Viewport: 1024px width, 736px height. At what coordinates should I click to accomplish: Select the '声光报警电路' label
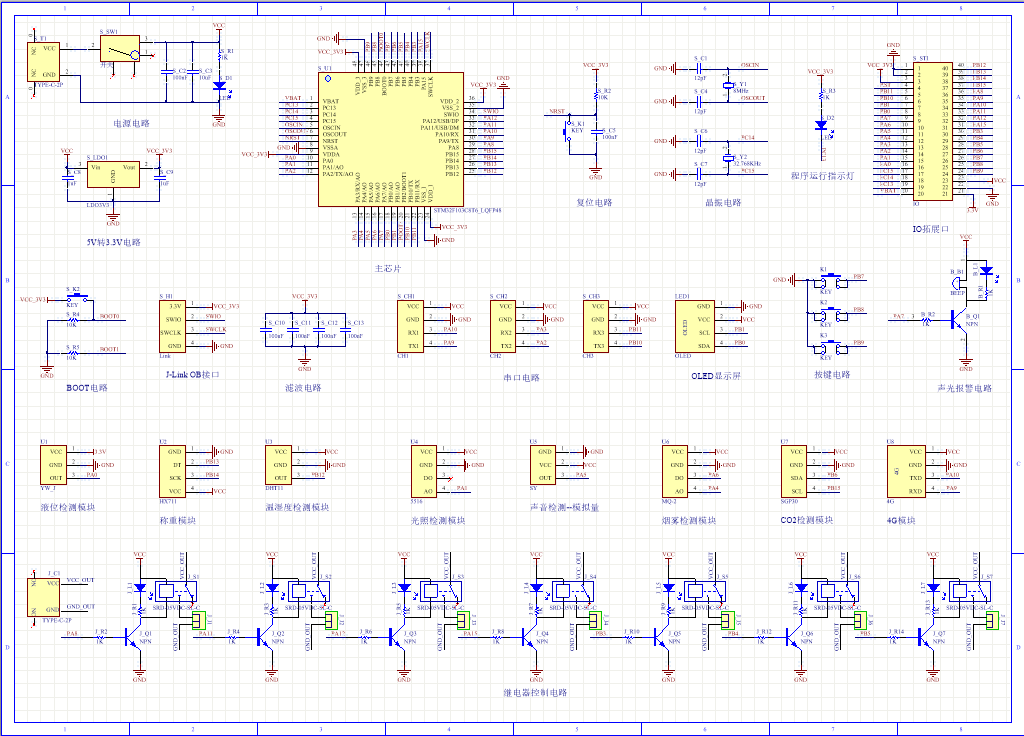(x=965, y=388)
